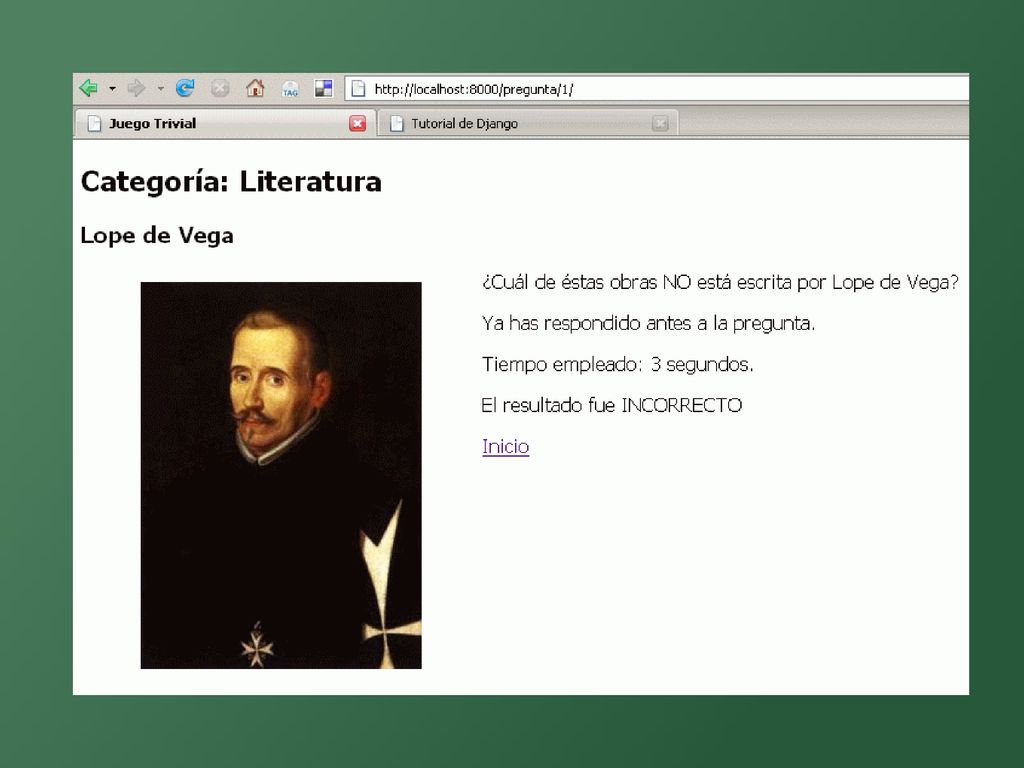The image size is (1024, 768).
Task: Click 'El resultado fue INCORRECTO' text
Action: (612, 406)
